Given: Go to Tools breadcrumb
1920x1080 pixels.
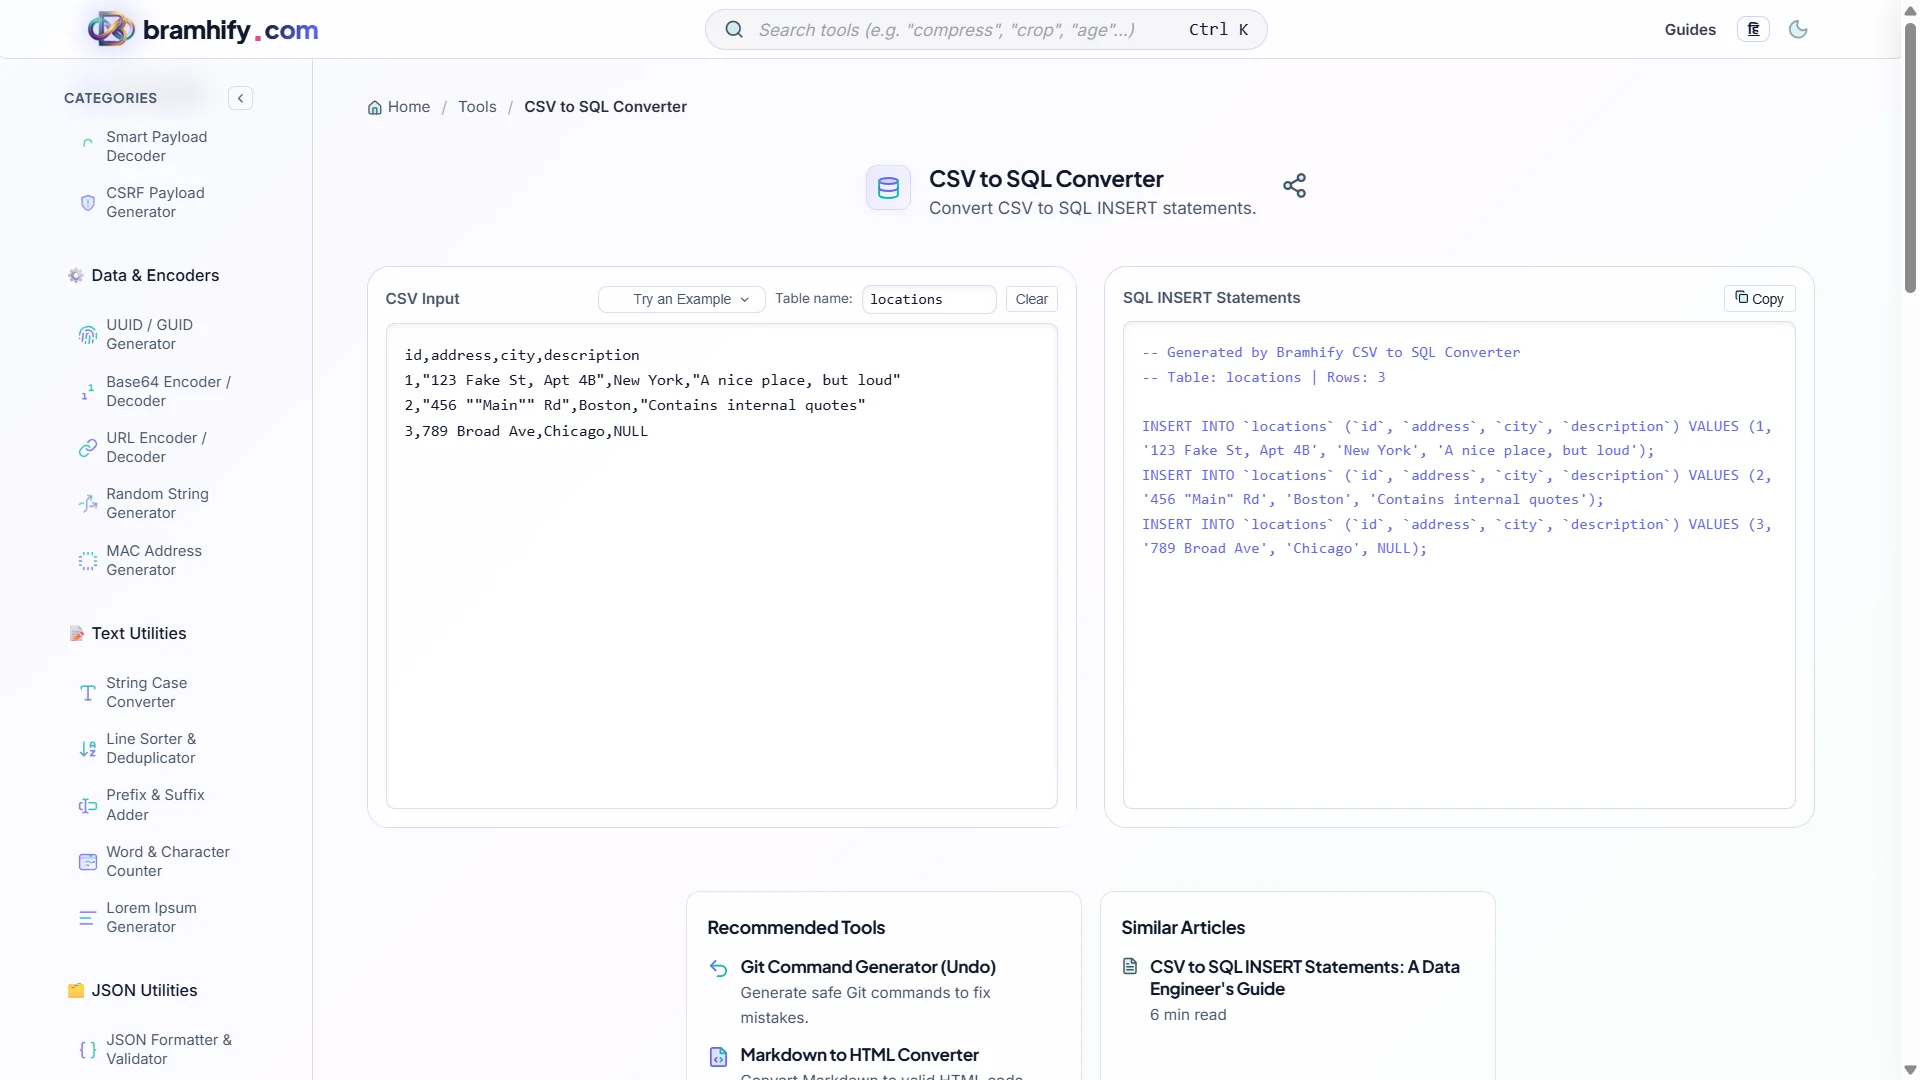Looking at the screenshot, I should point(477,107).
